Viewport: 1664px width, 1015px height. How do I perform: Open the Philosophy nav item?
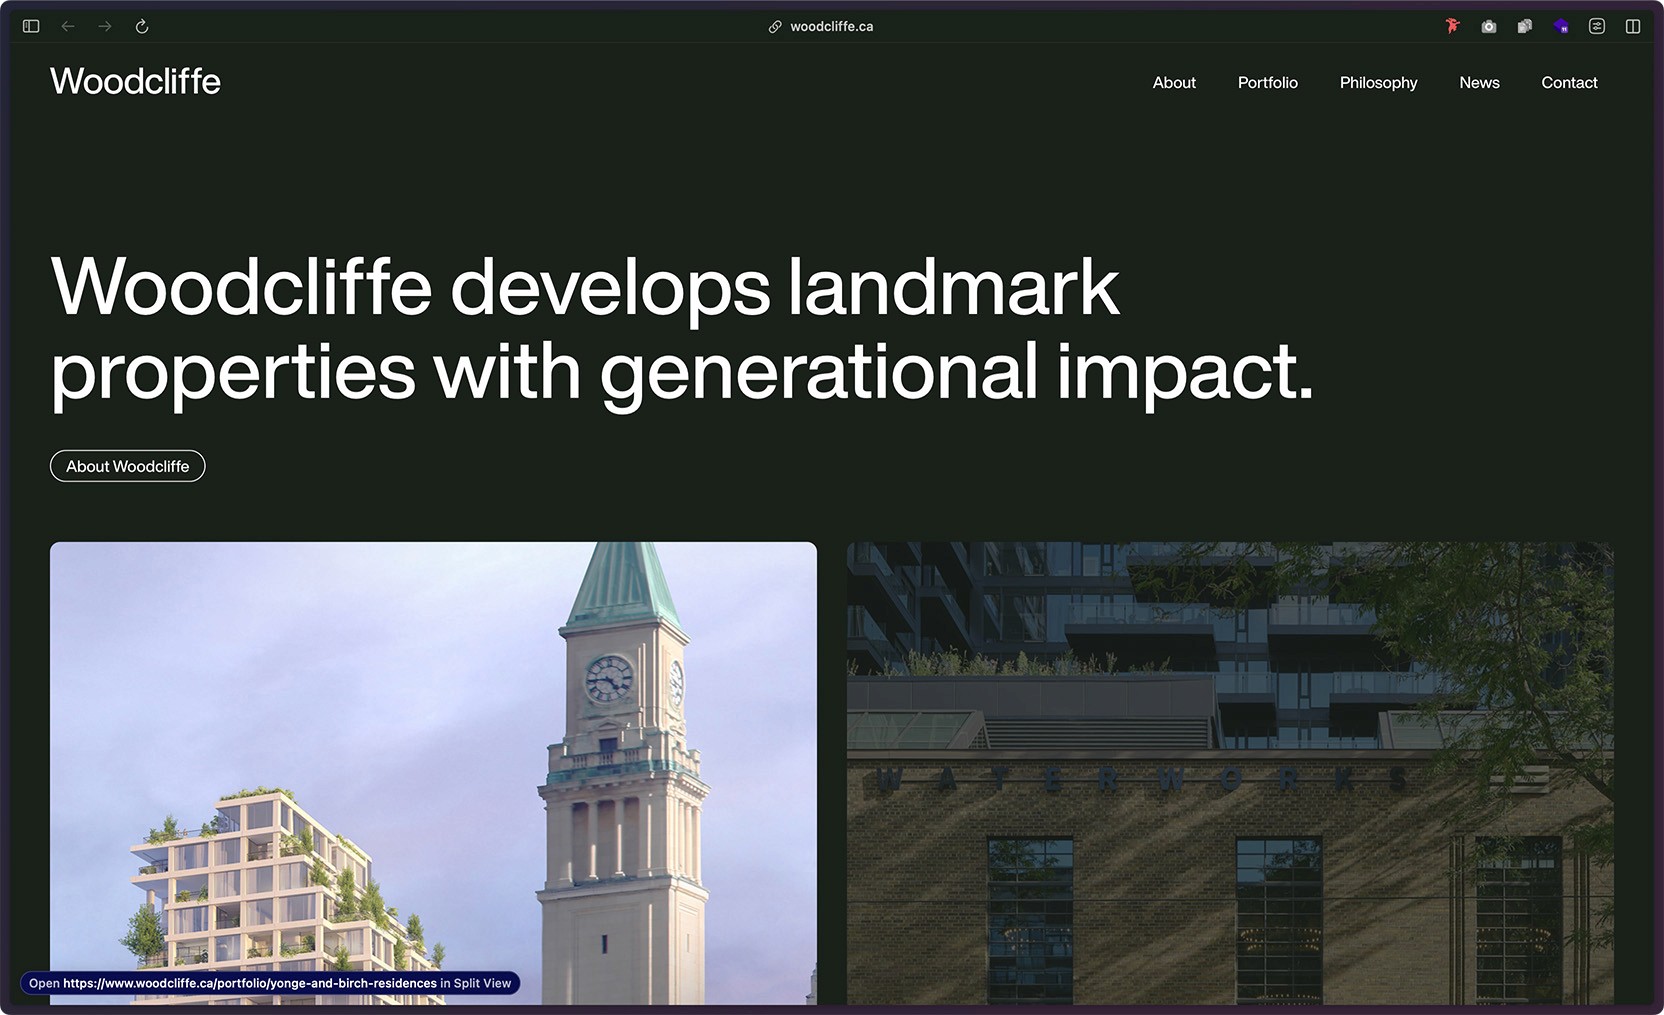(x=1378, y=83)
